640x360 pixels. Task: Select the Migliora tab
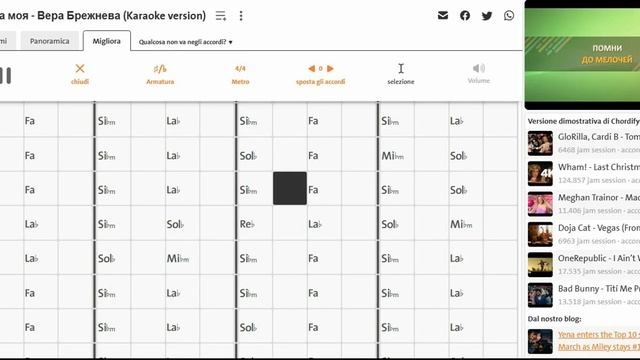(107, 41)
